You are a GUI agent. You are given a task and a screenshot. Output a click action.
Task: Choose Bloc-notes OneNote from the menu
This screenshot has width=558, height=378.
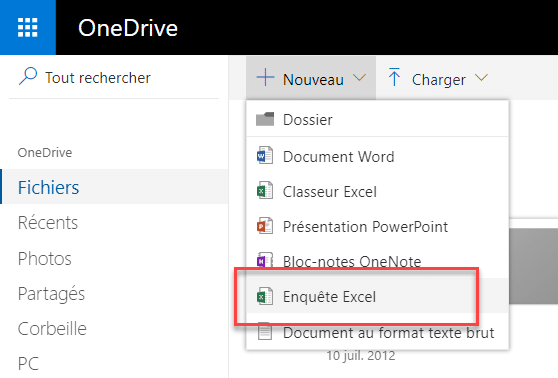(378, 261)
